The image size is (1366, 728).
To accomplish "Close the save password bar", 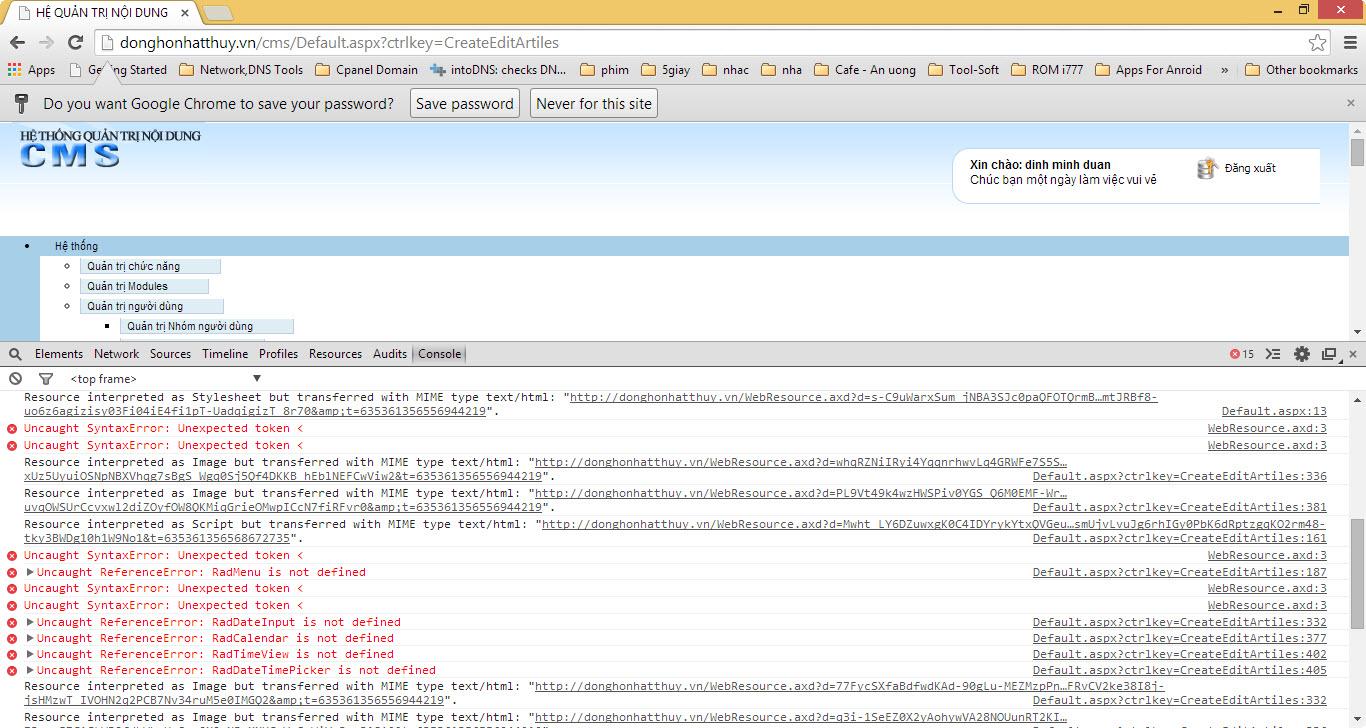I will pos(1350,103).
